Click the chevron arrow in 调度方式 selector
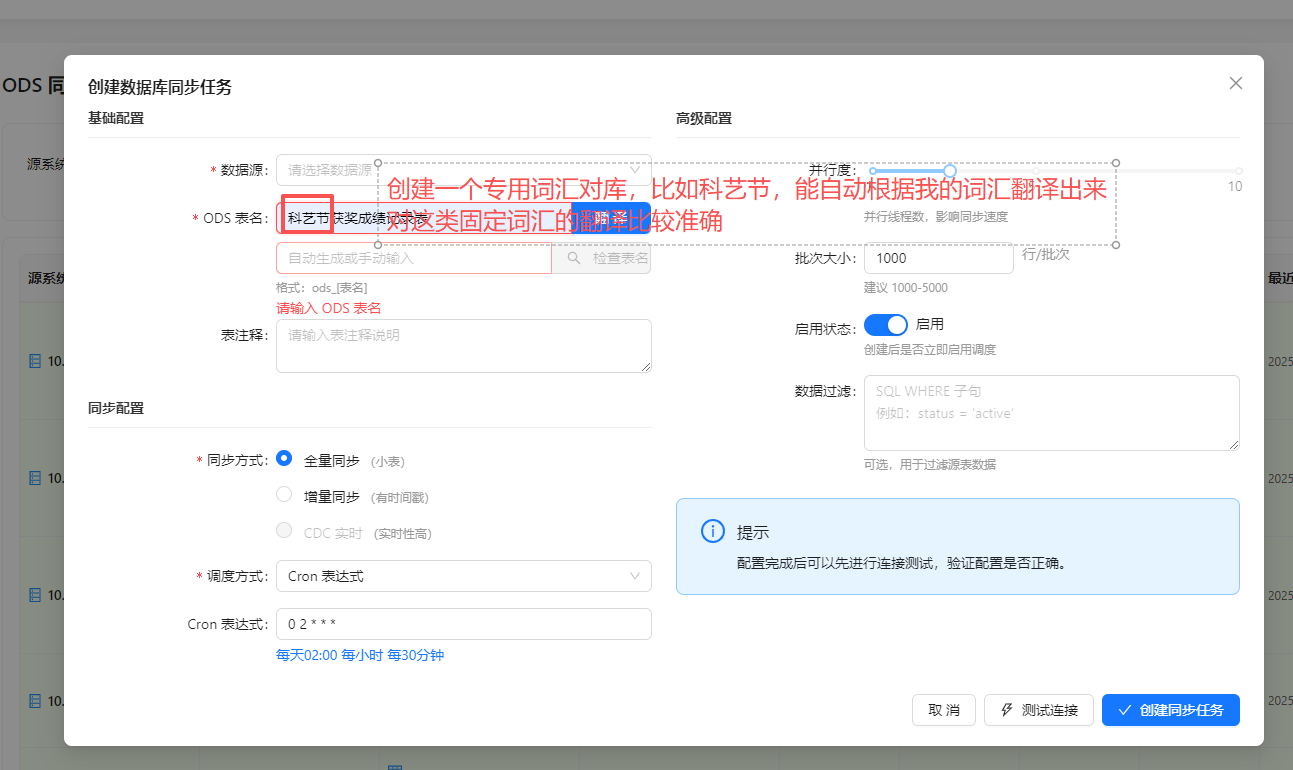 pos(634,576)
